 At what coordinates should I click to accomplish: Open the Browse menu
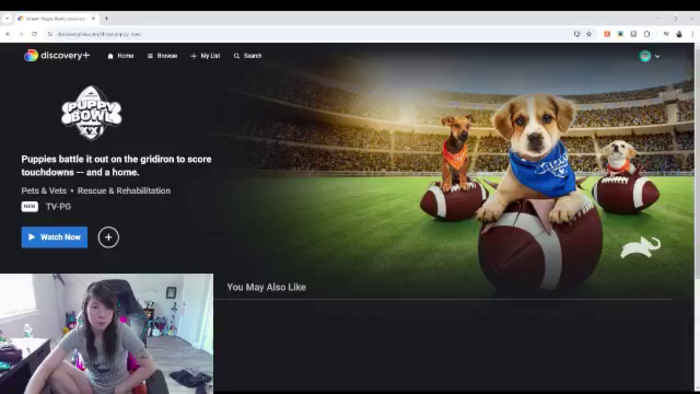click(162, 56)
